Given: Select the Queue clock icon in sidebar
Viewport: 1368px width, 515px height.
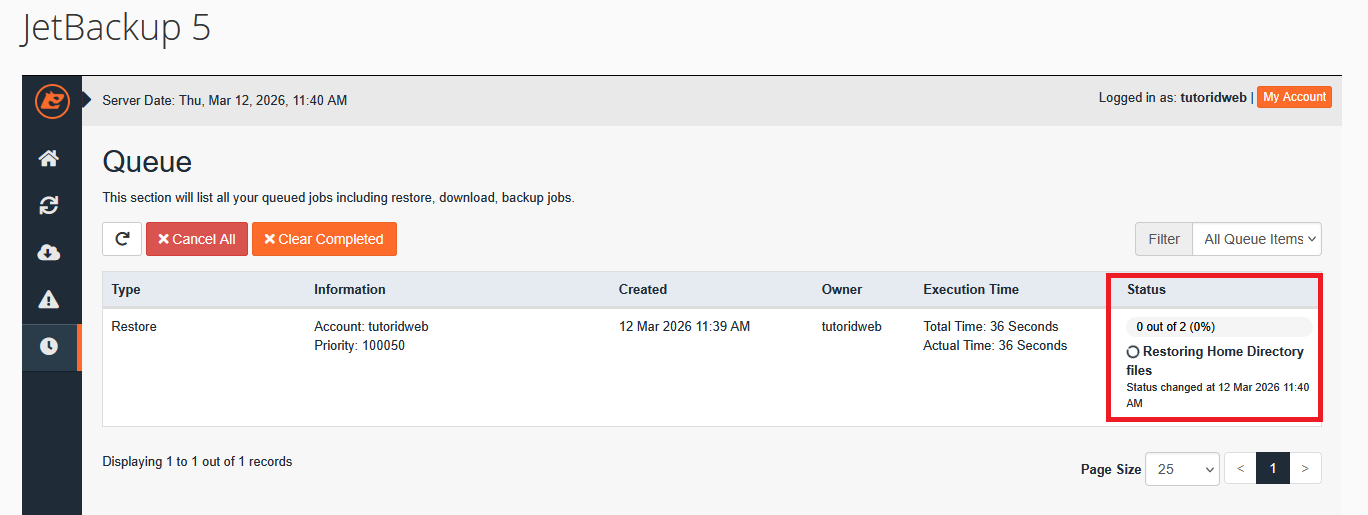Looking at the screenshot, I should click(x=49, y=346).
